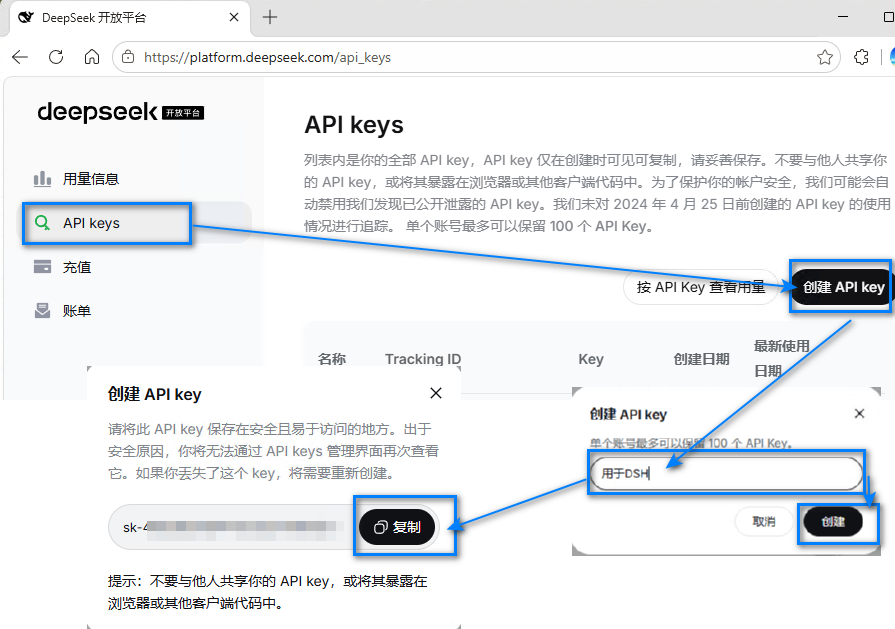This screenshot has height=629, width=895.
Task: Click the site lock icon in address bar
Action: [128, 57]
